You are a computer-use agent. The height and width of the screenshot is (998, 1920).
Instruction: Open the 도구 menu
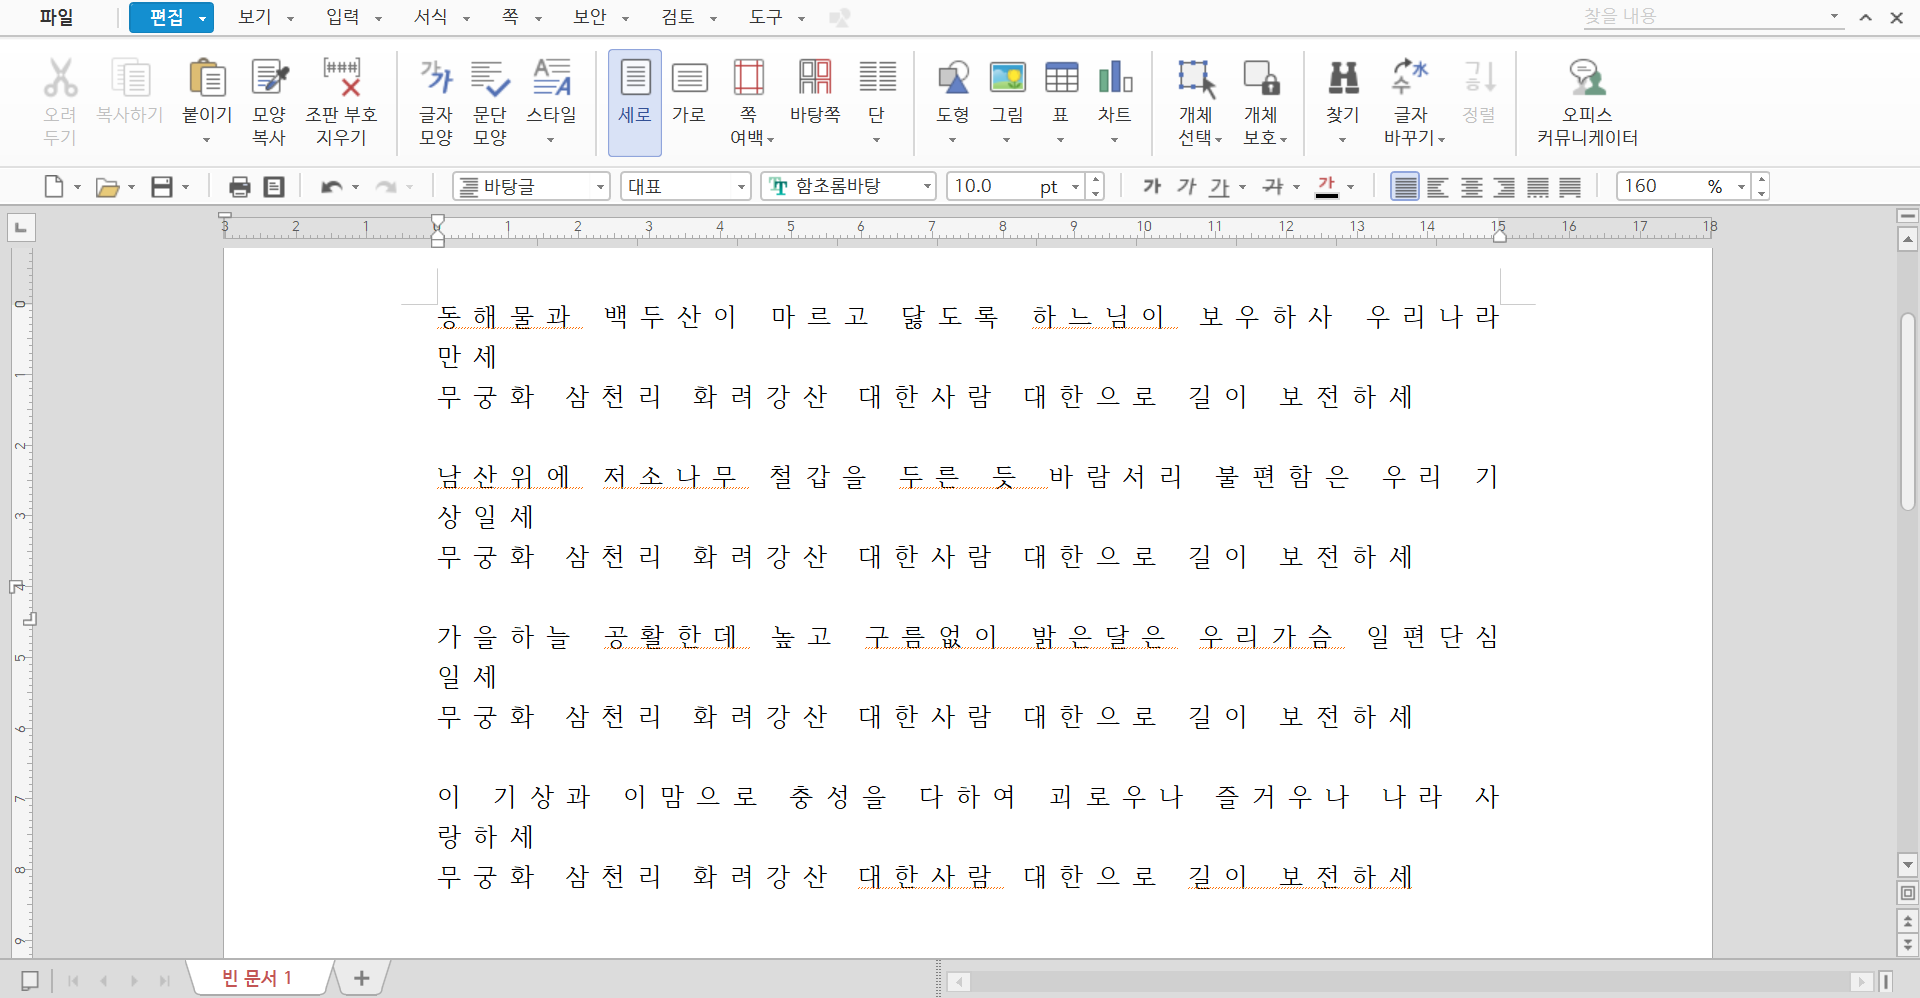(766, 17)
